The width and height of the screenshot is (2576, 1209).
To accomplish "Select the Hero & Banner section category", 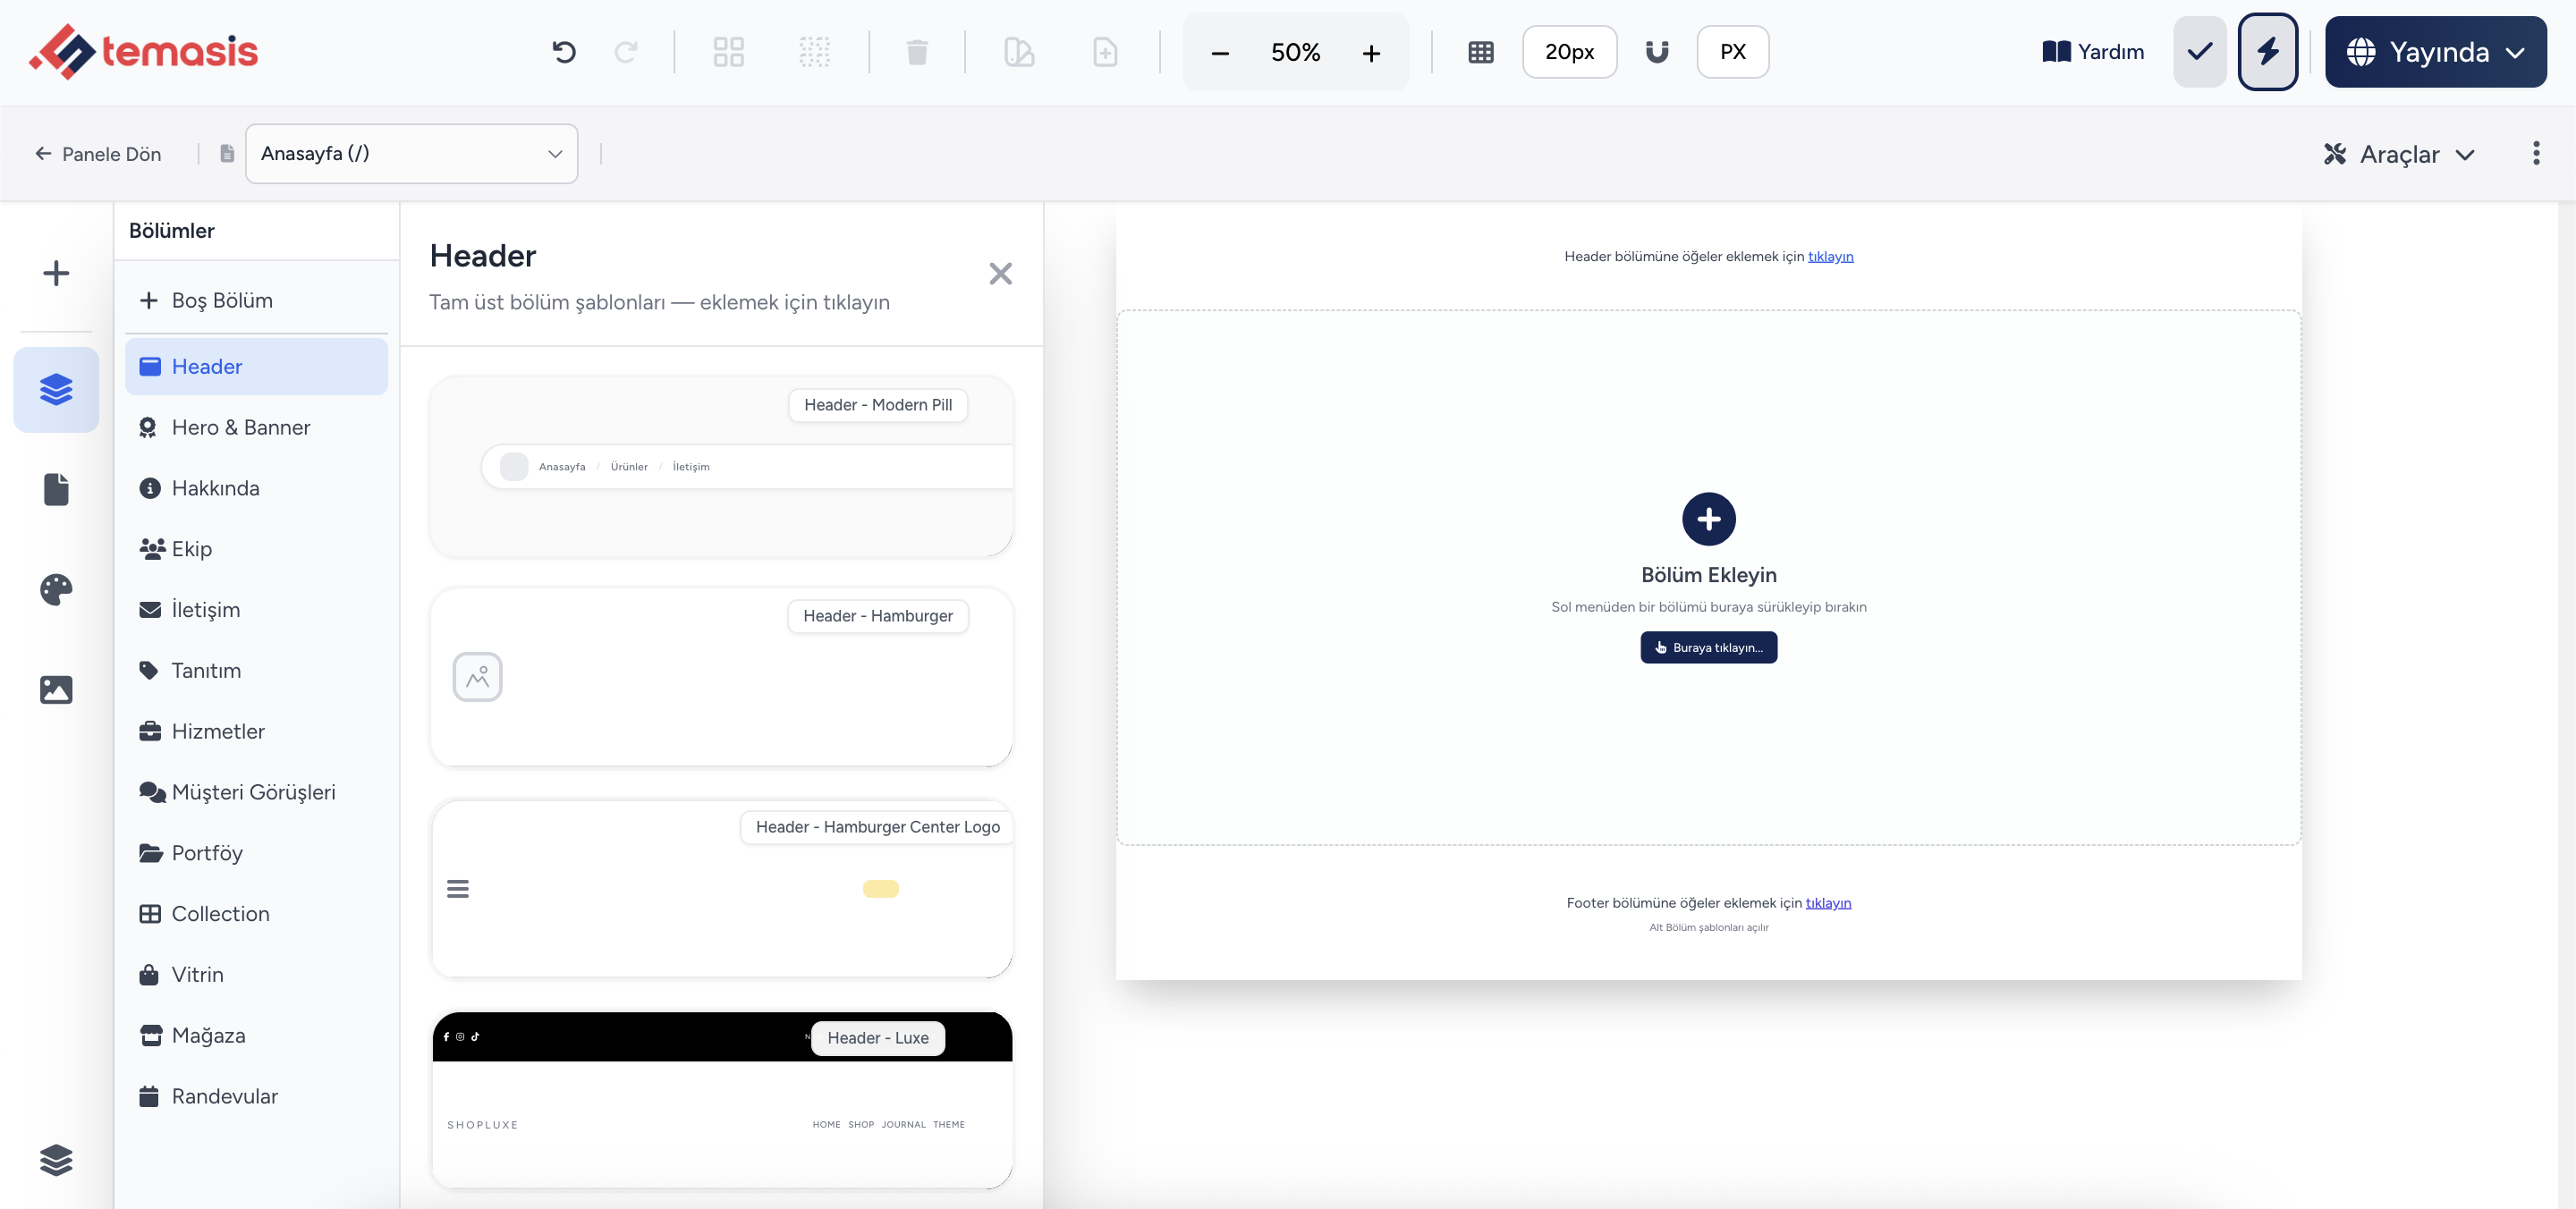I will click(x=256, y=427).
